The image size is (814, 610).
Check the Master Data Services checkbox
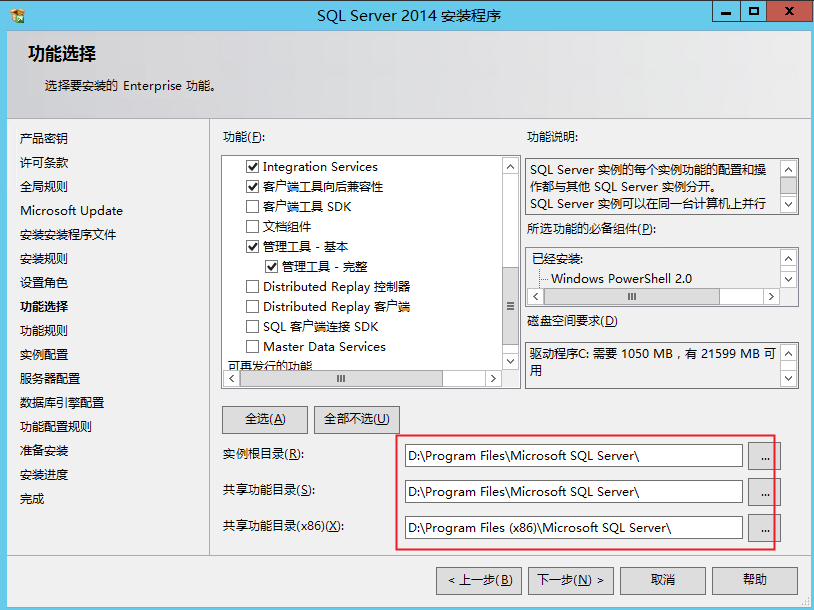252,347
